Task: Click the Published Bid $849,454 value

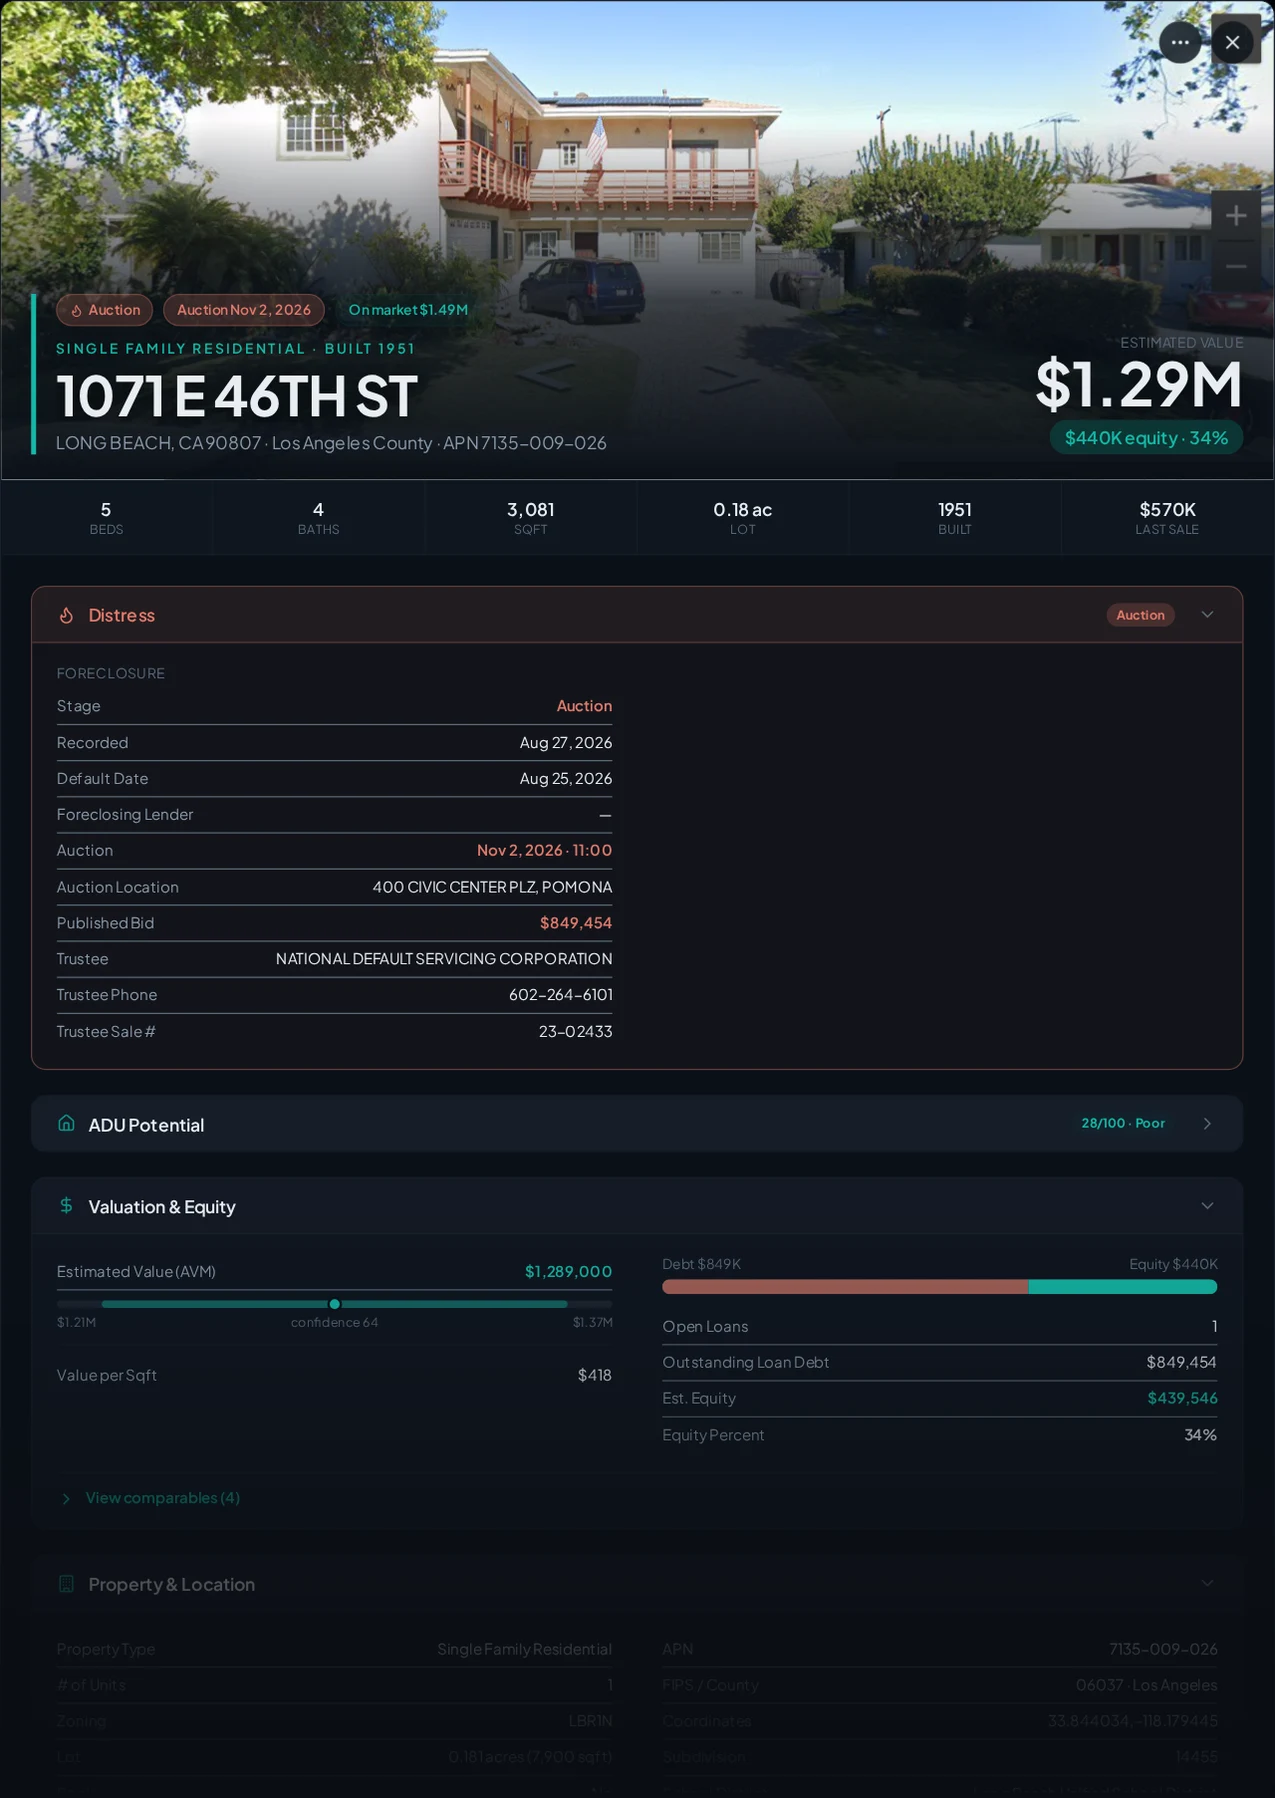Action: tap(576, 923)
